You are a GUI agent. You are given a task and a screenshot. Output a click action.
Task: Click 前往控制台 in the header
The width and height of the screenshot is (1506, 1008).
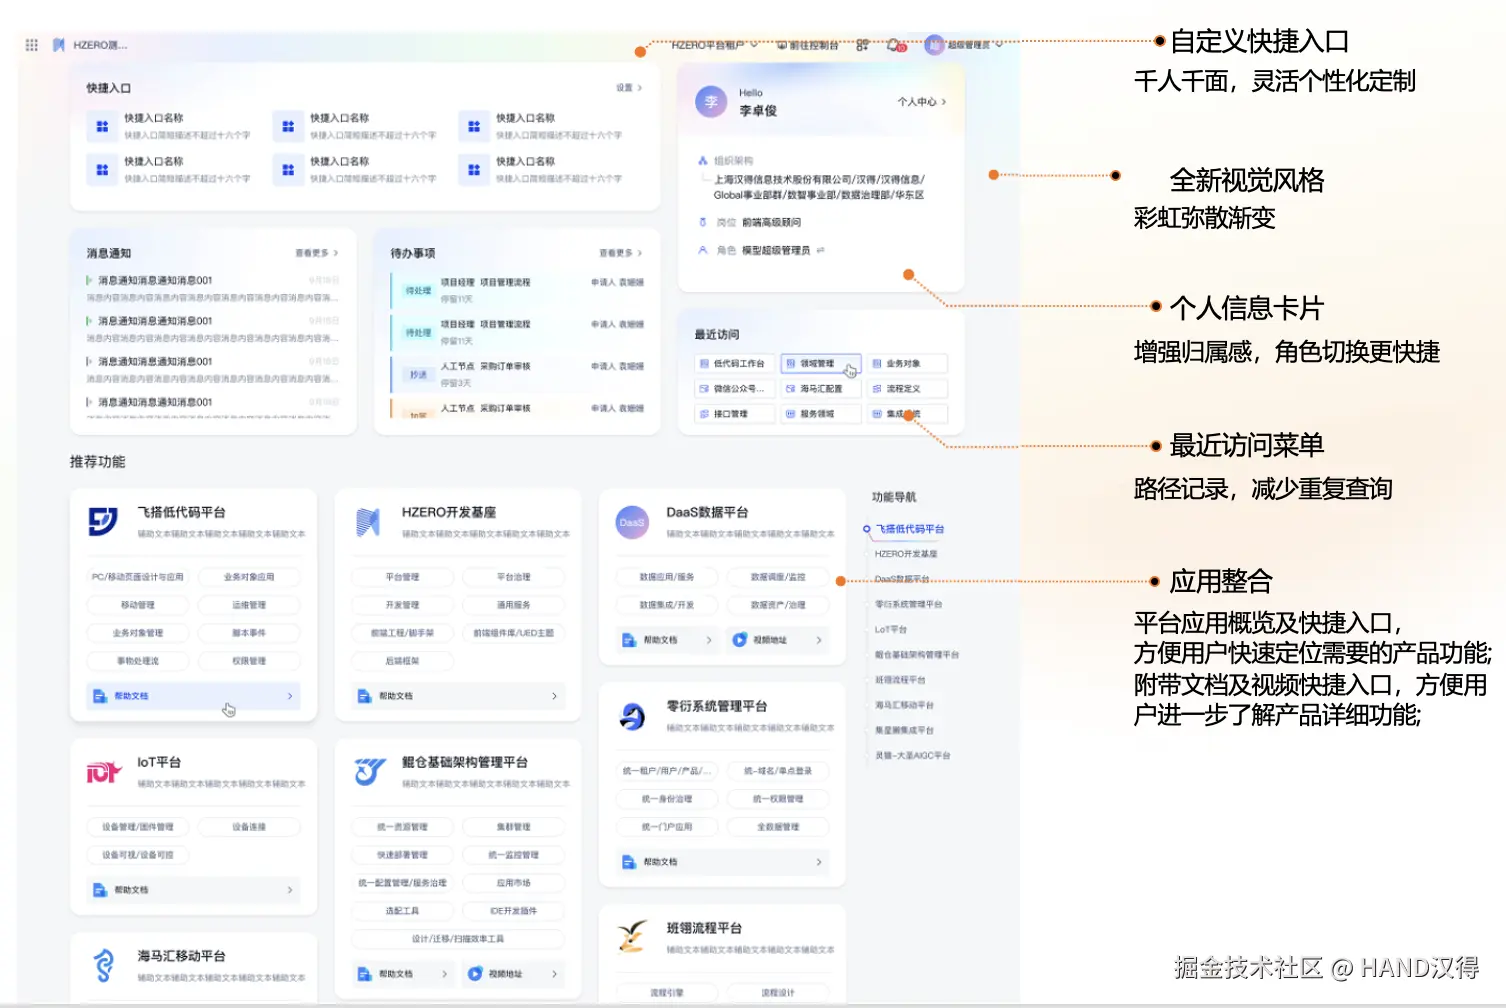(808, 45)
